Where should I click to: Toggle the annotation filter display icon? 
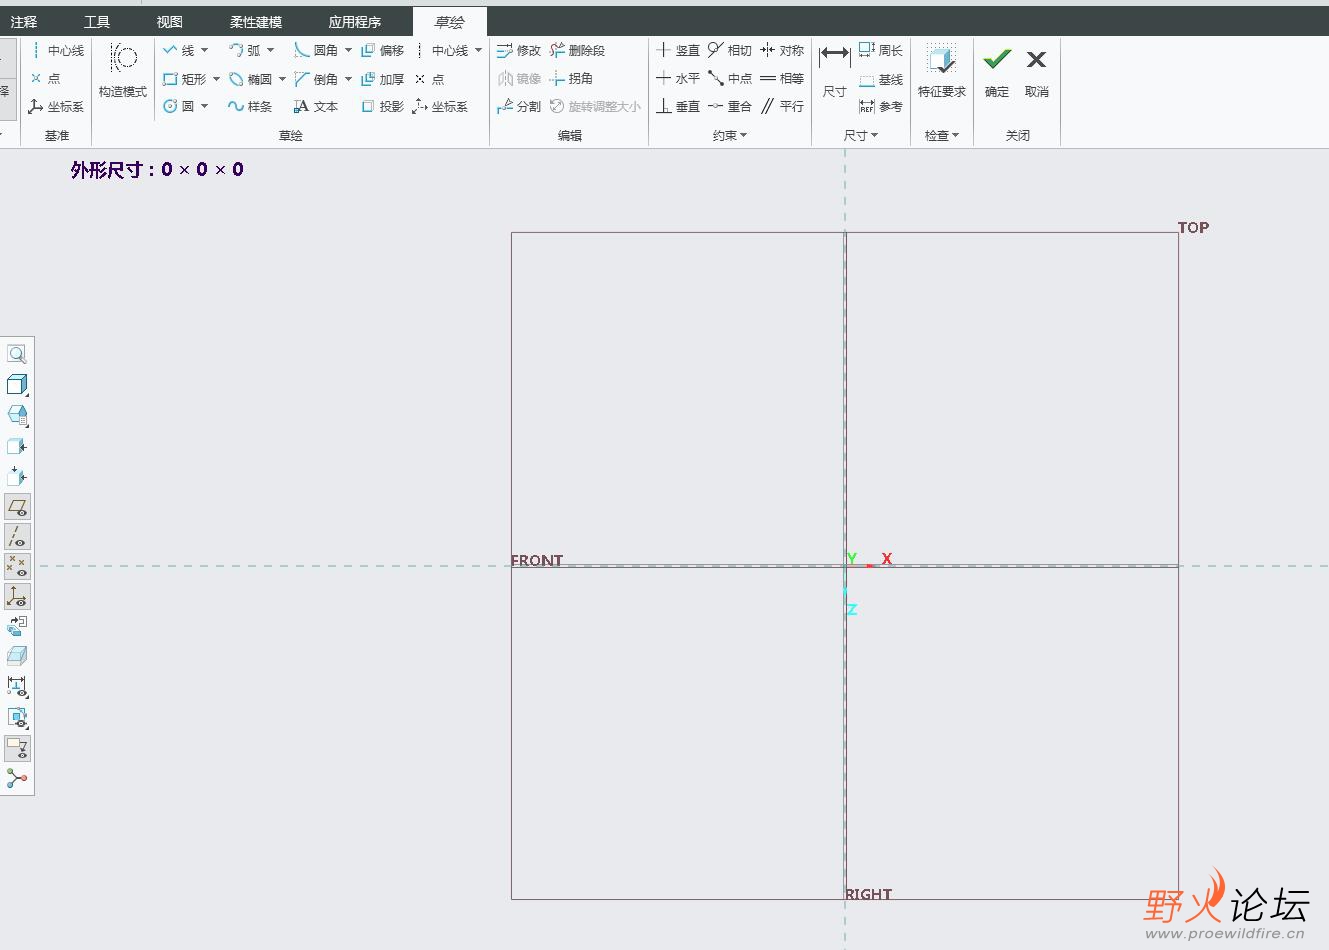click(17, 748)
